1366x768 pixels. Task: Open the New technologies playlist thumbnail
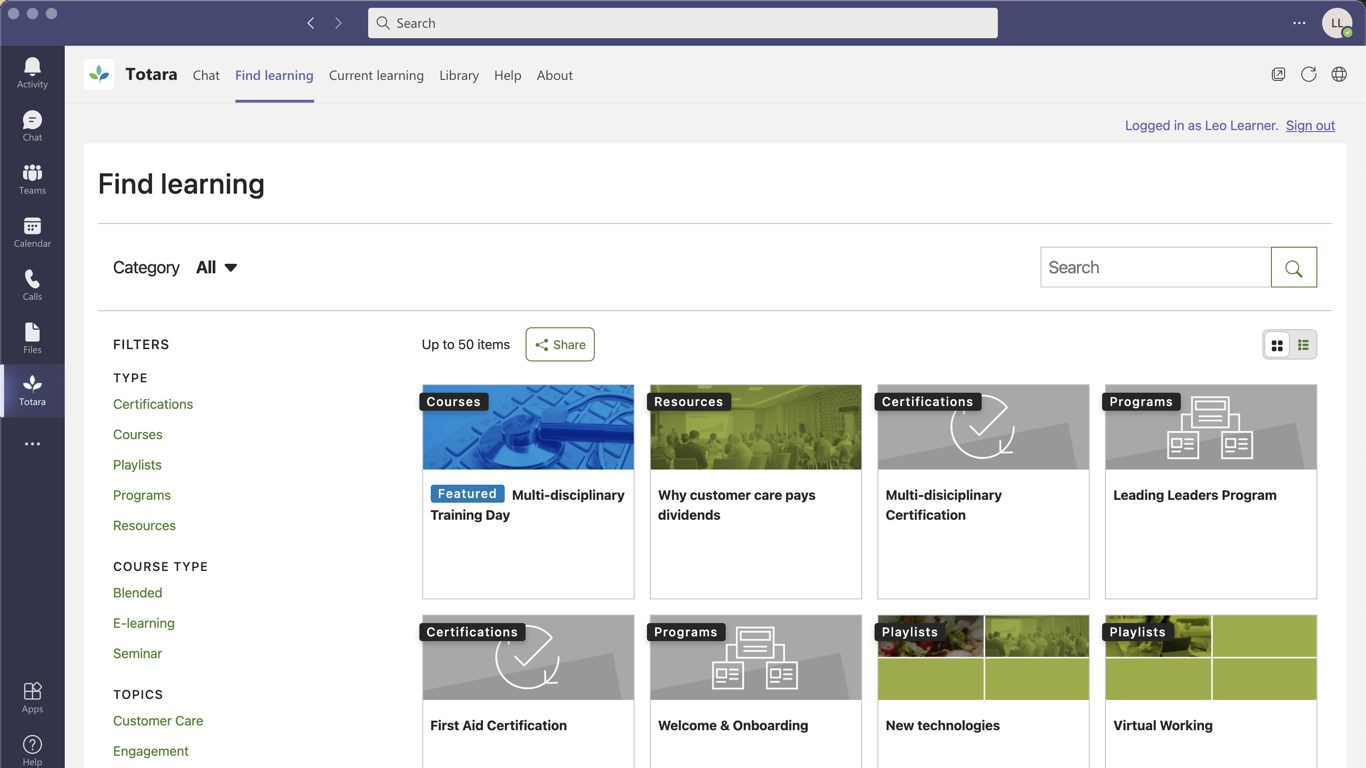click(983, 657)
